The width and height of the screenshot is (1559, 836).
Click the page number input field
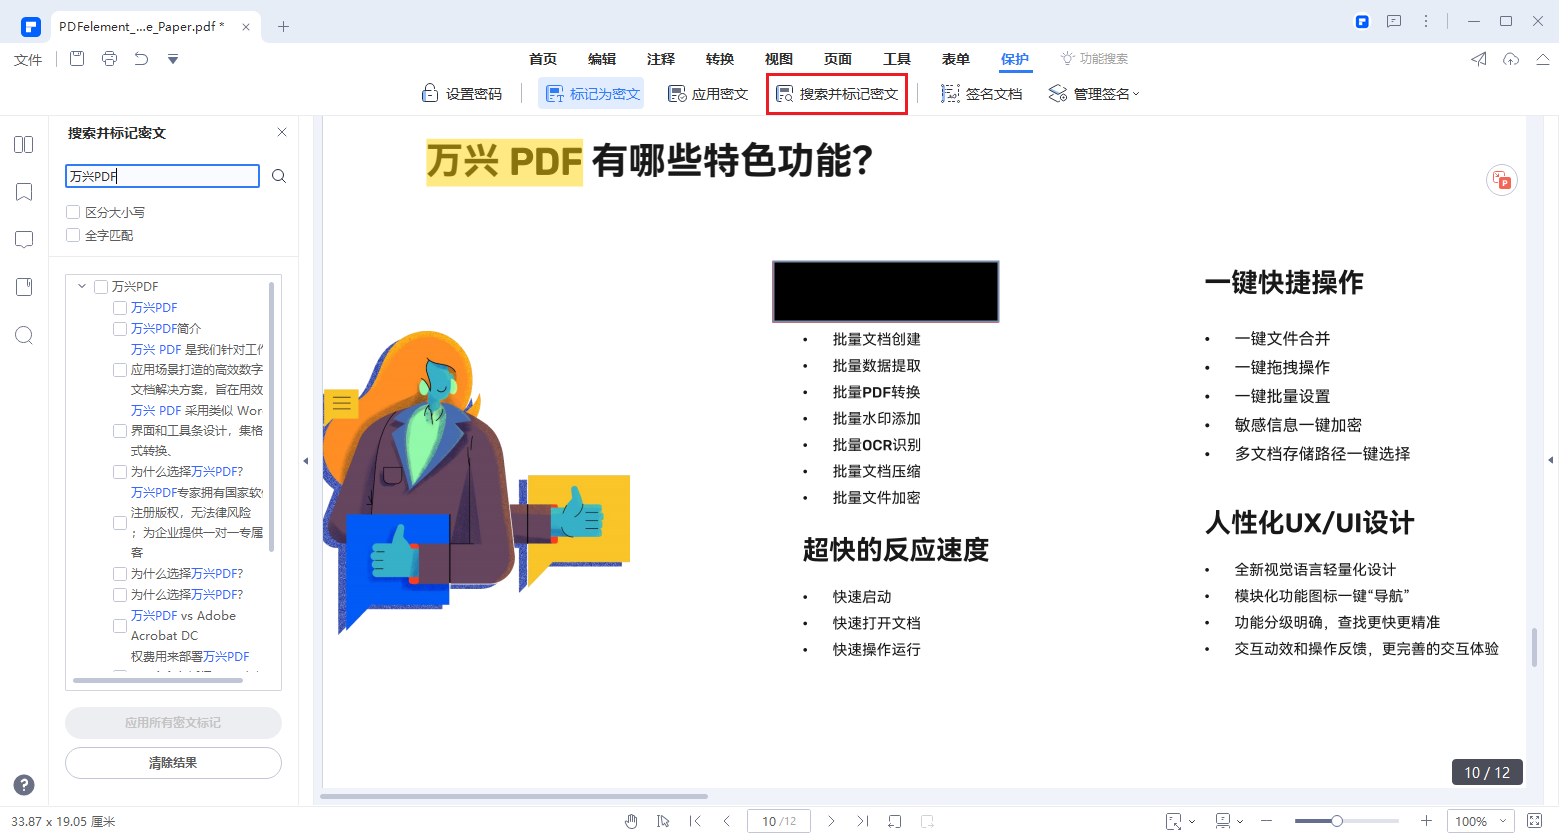[778, 820]
